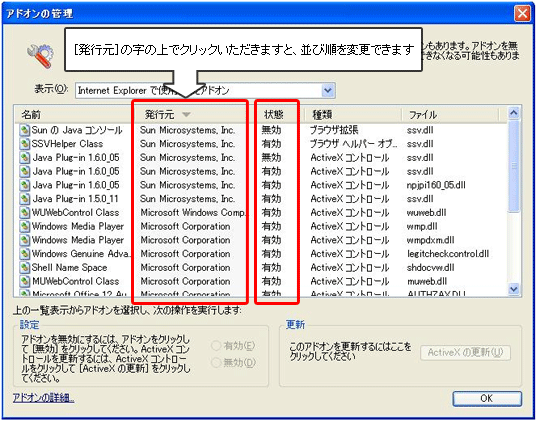
Task: Select the muweb.dll file cell
Action: [427, 281]
